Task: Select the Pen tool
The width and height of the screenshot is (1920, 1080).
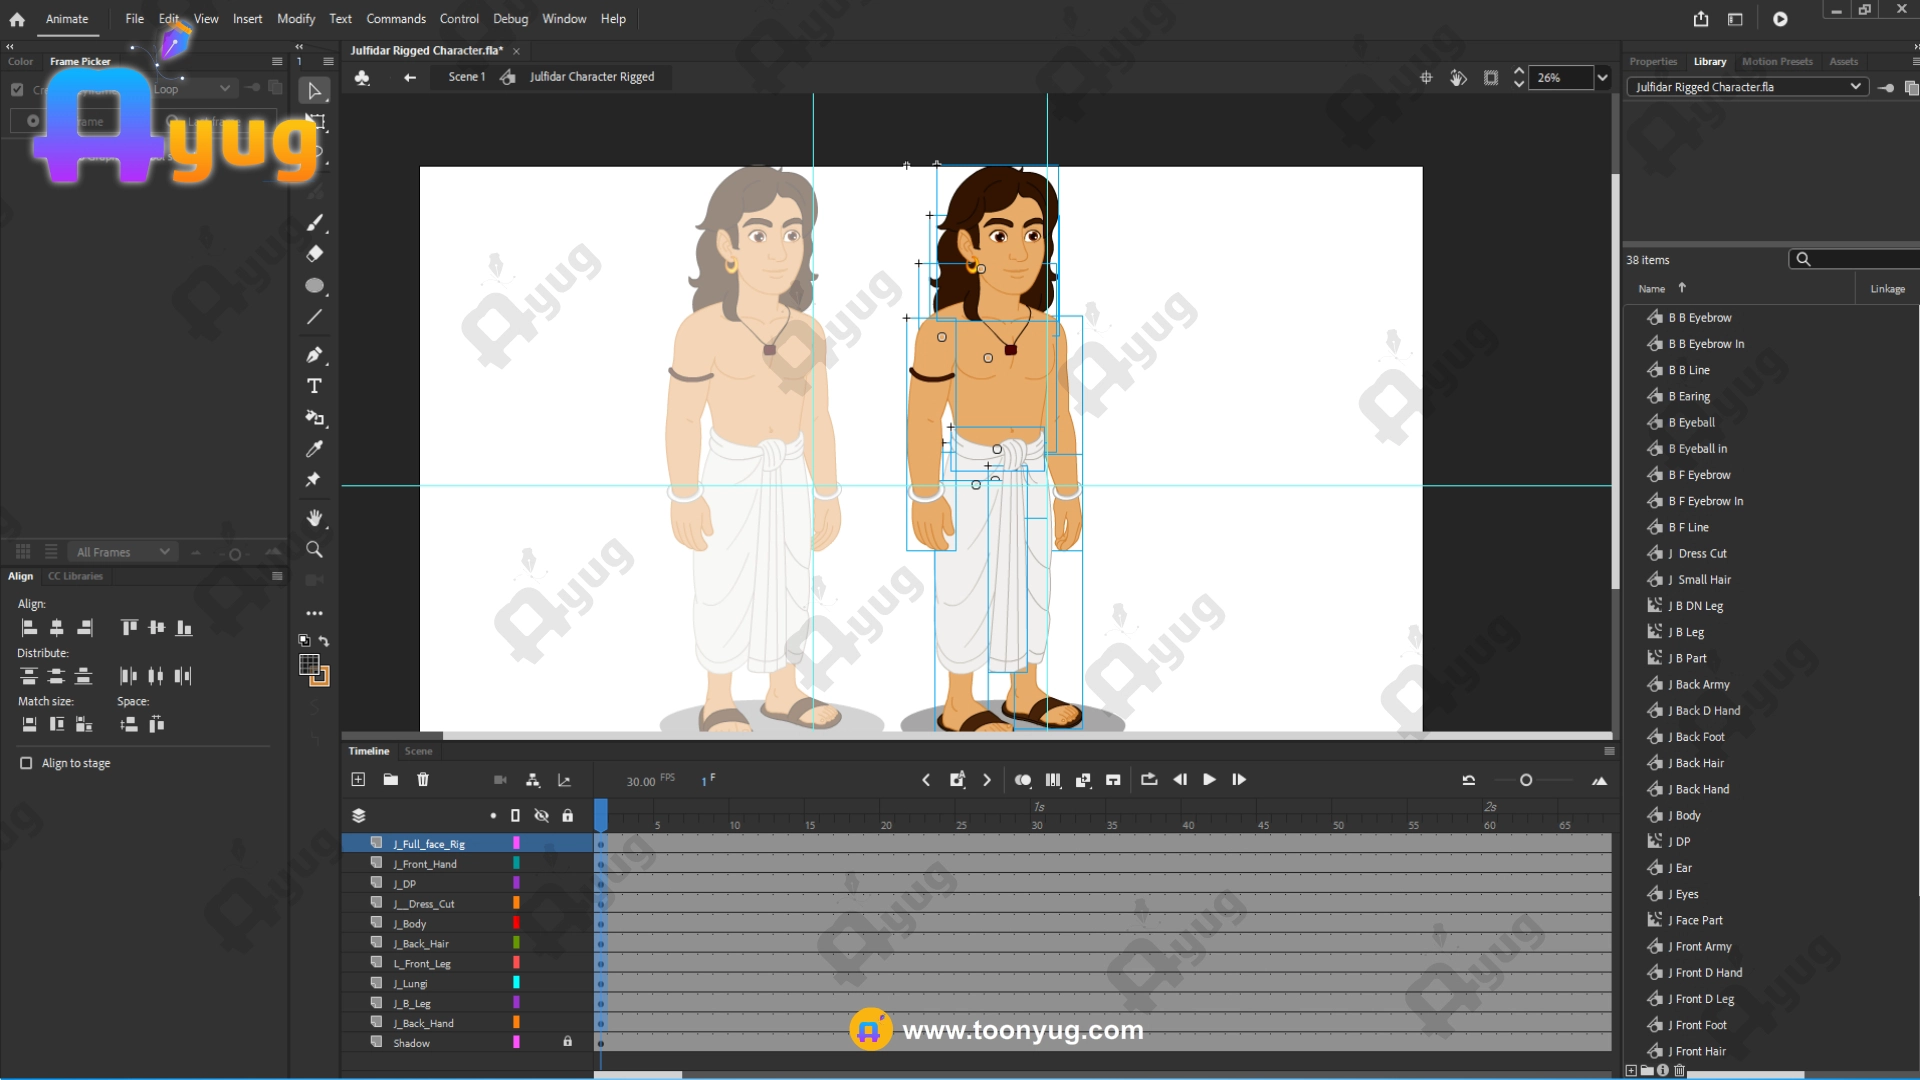Action: tap(314, 355)
